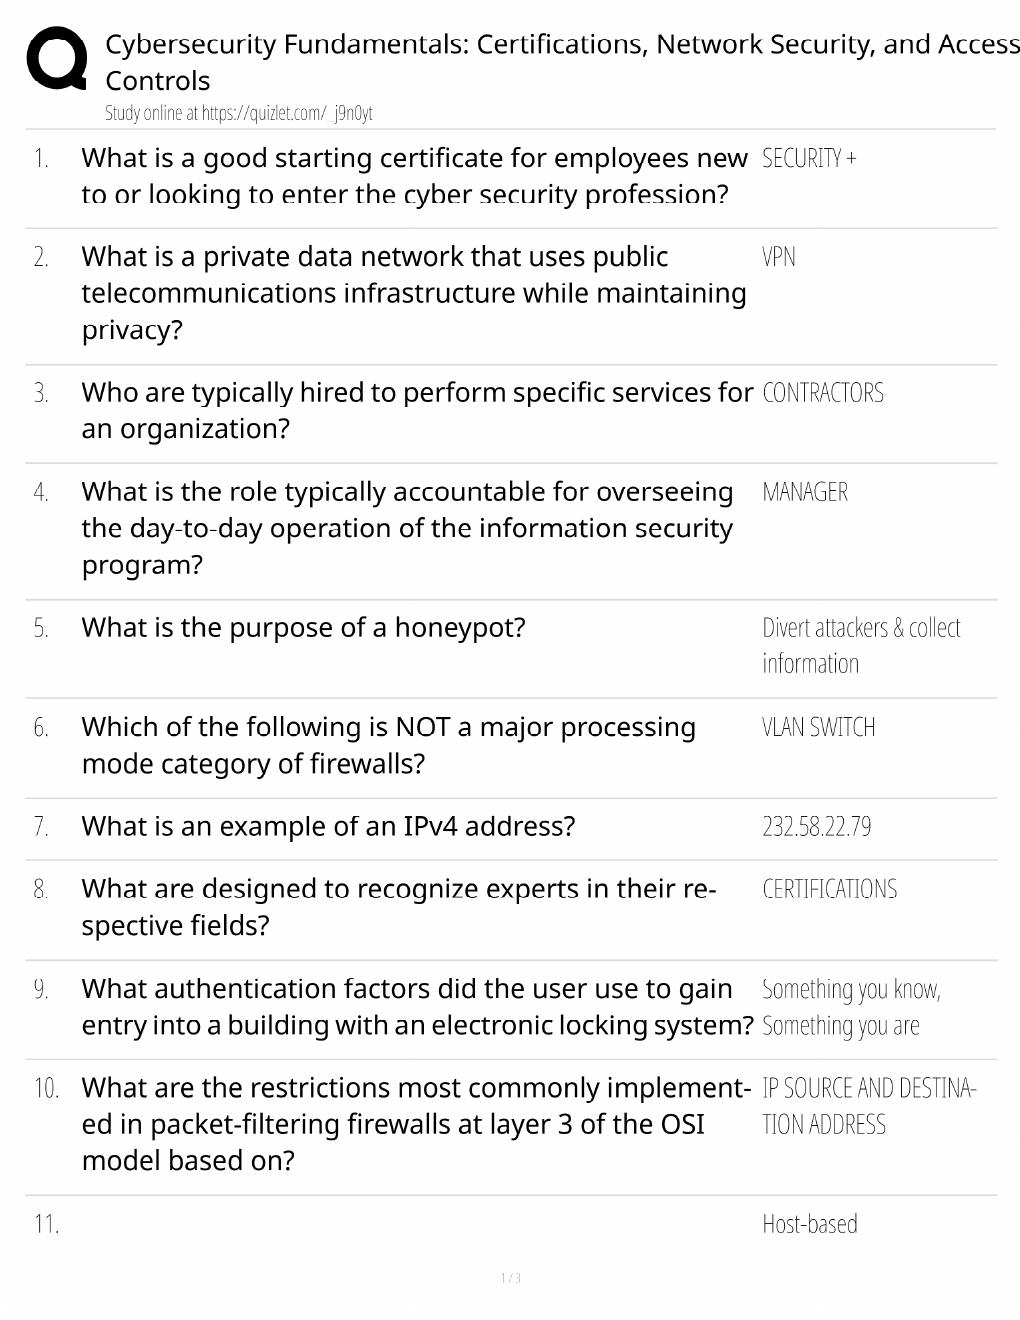The height and width of the screenshot is (1320, 1020).
Task: Click the CERTIFICATIONS answer text
Action: (x=829, y=889)
